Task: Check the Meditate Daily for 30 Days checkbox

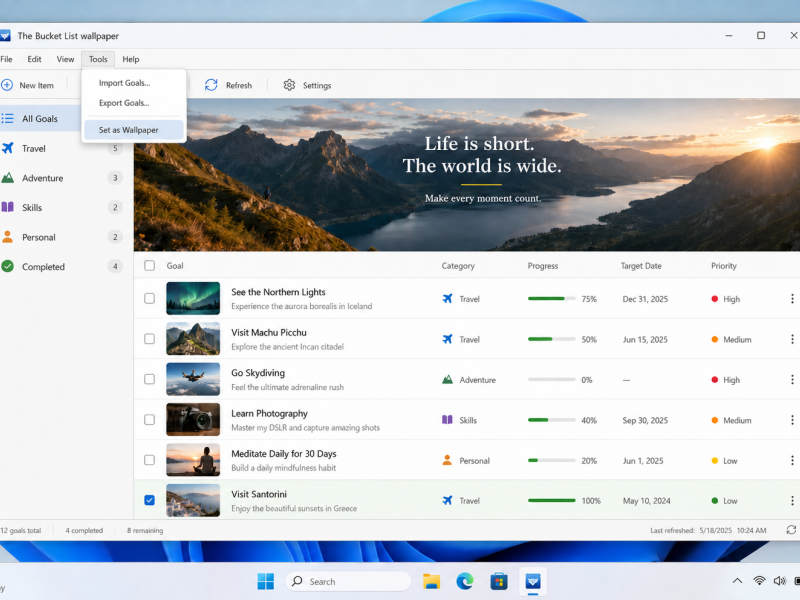Action: pyautogui.click(x=149, y=460)
